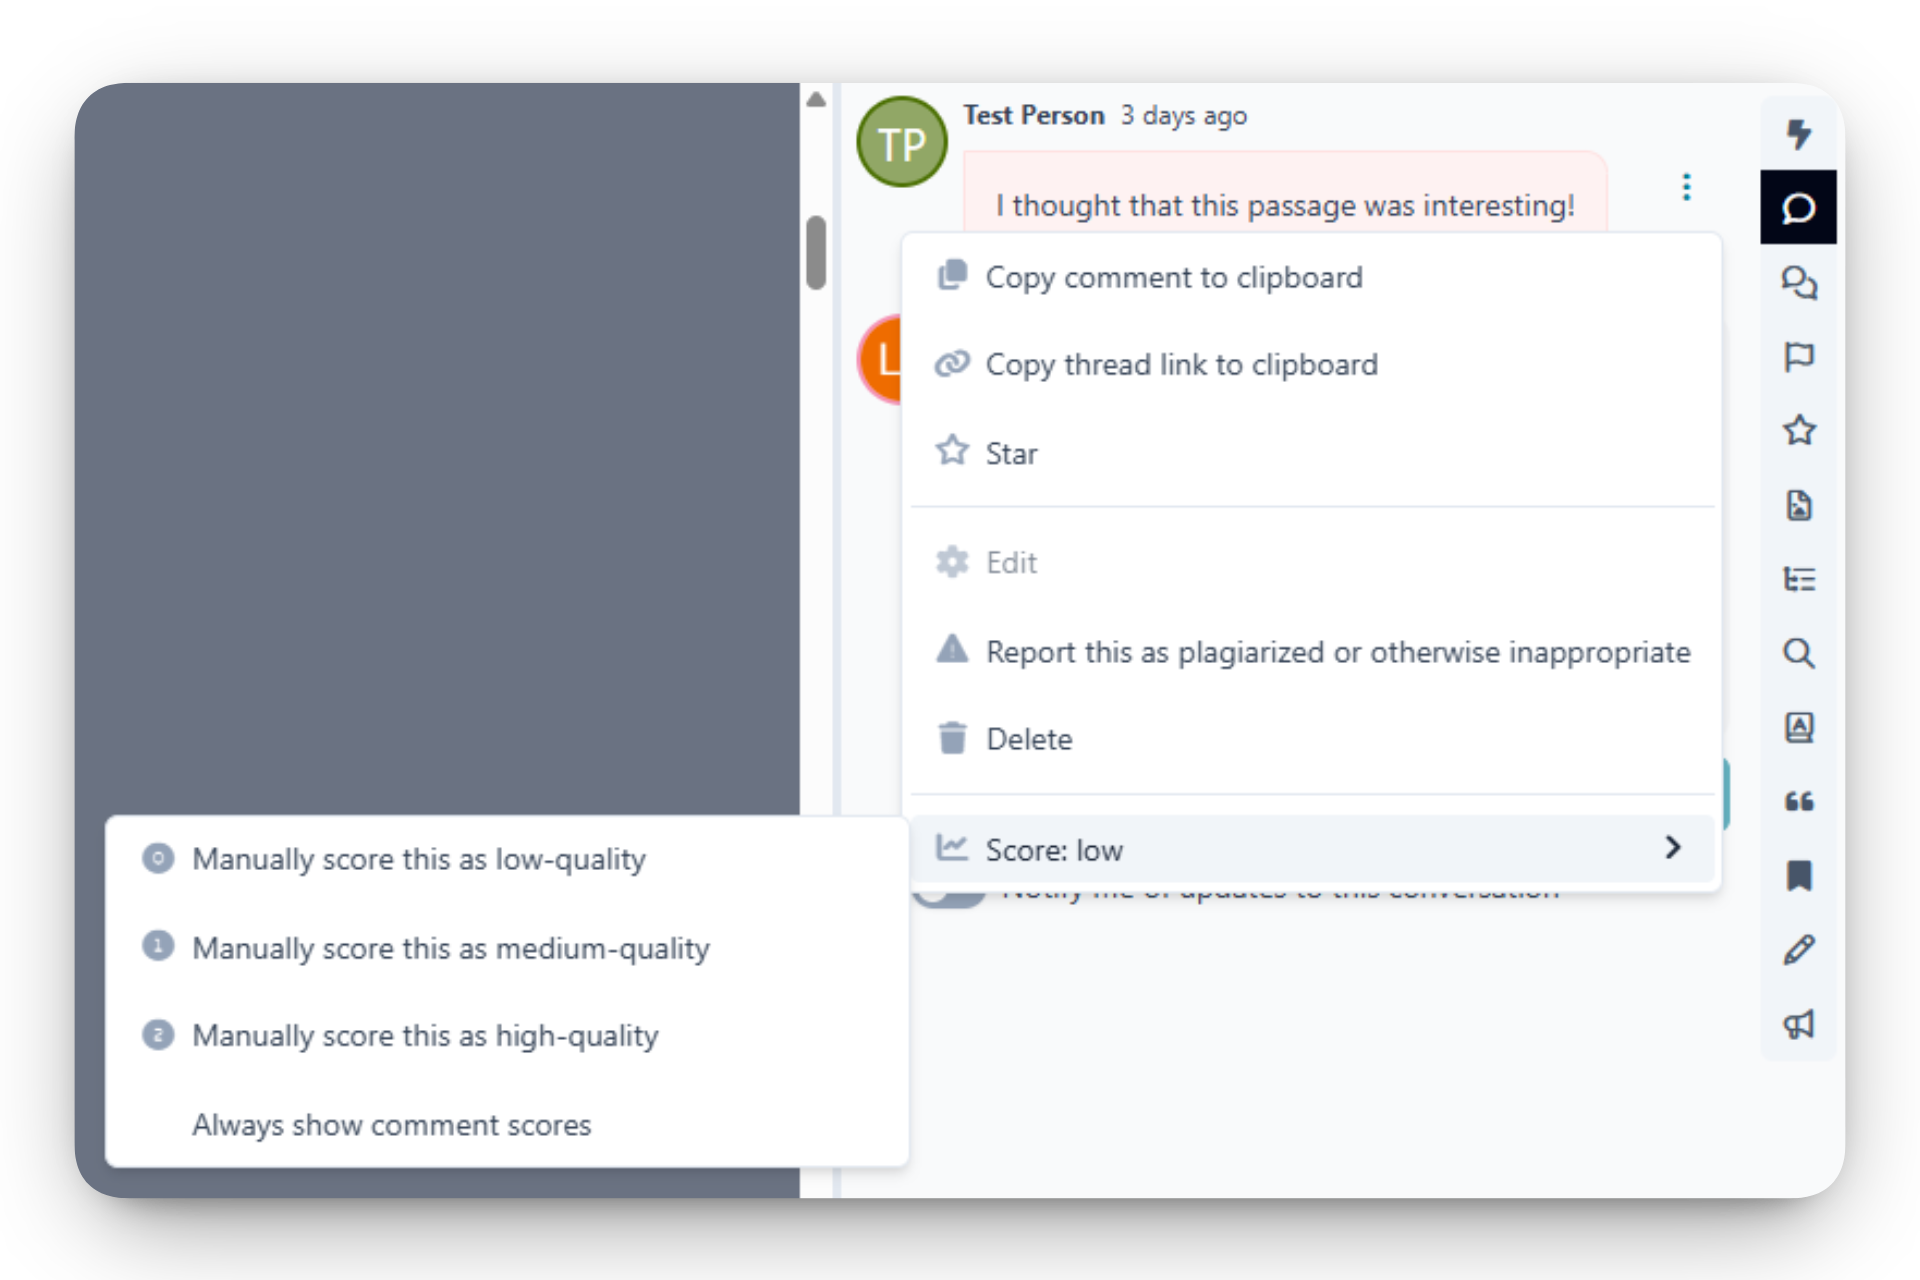Open the three-dot comment options menu
Image resolution: width=1920 pixels, height=1280 pixels.
tap(1686, 187)
